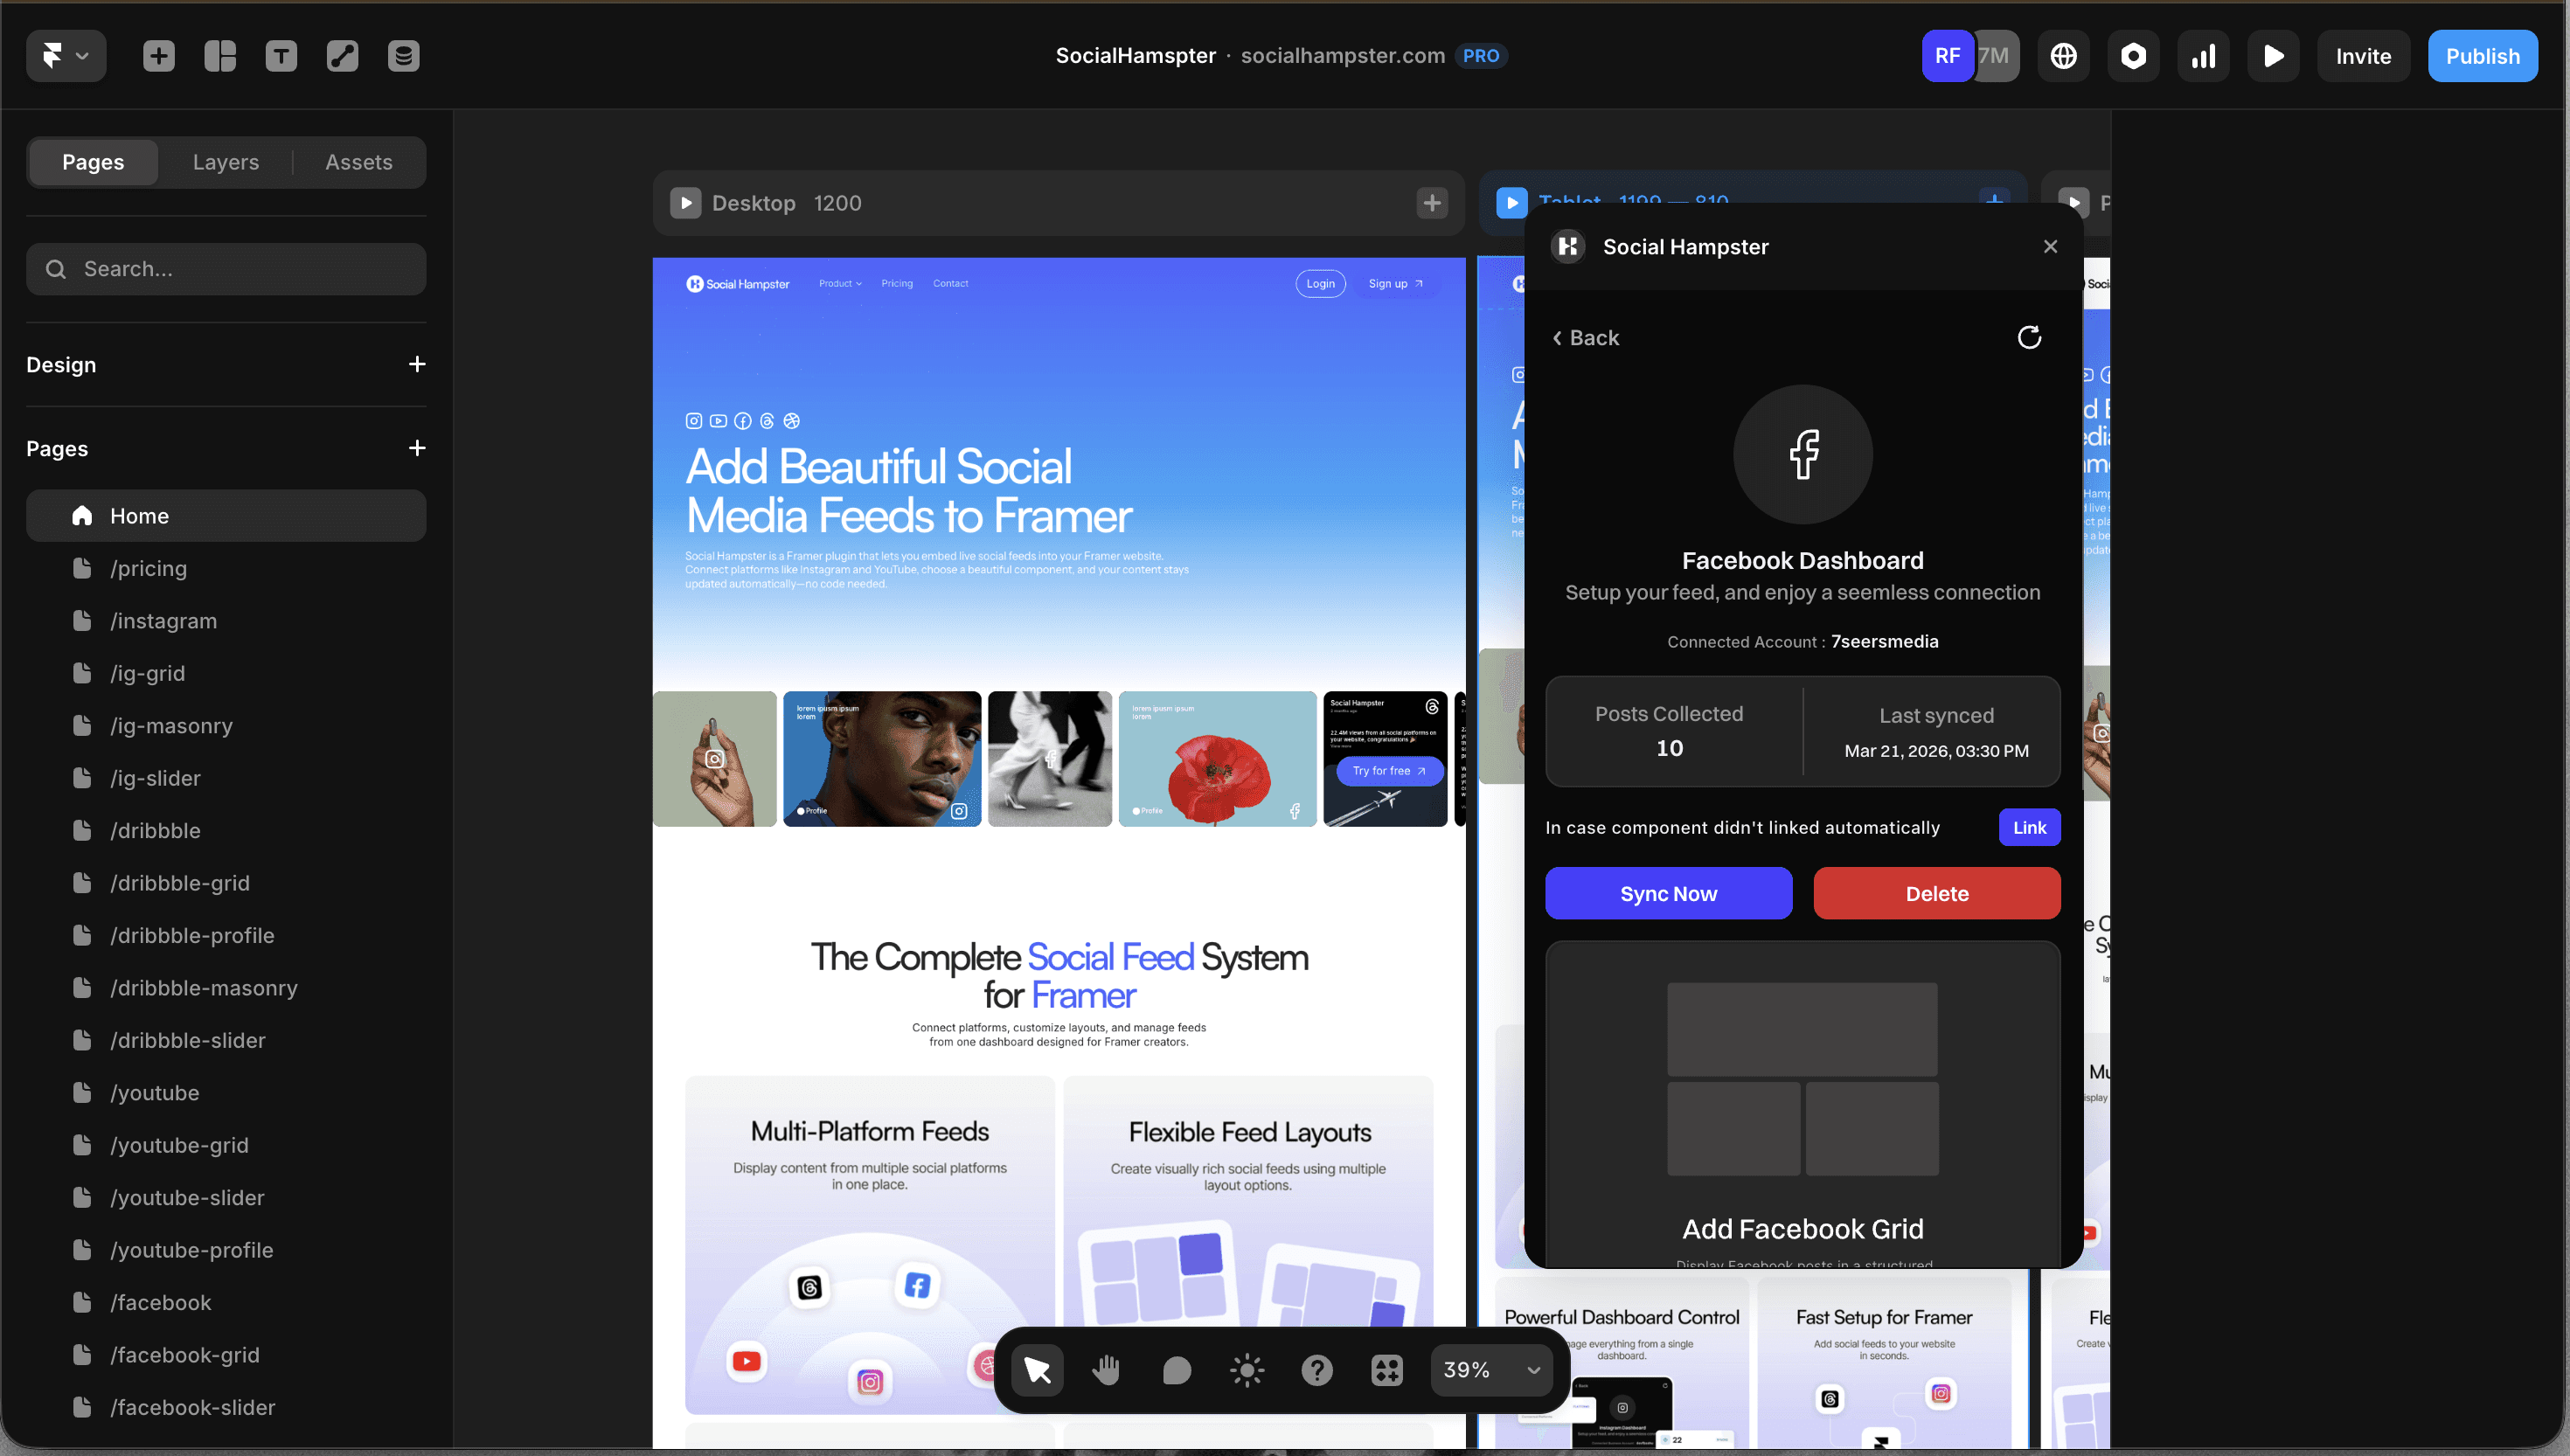
Task: Open the analytics bar chart icon
Action: 2203,56
